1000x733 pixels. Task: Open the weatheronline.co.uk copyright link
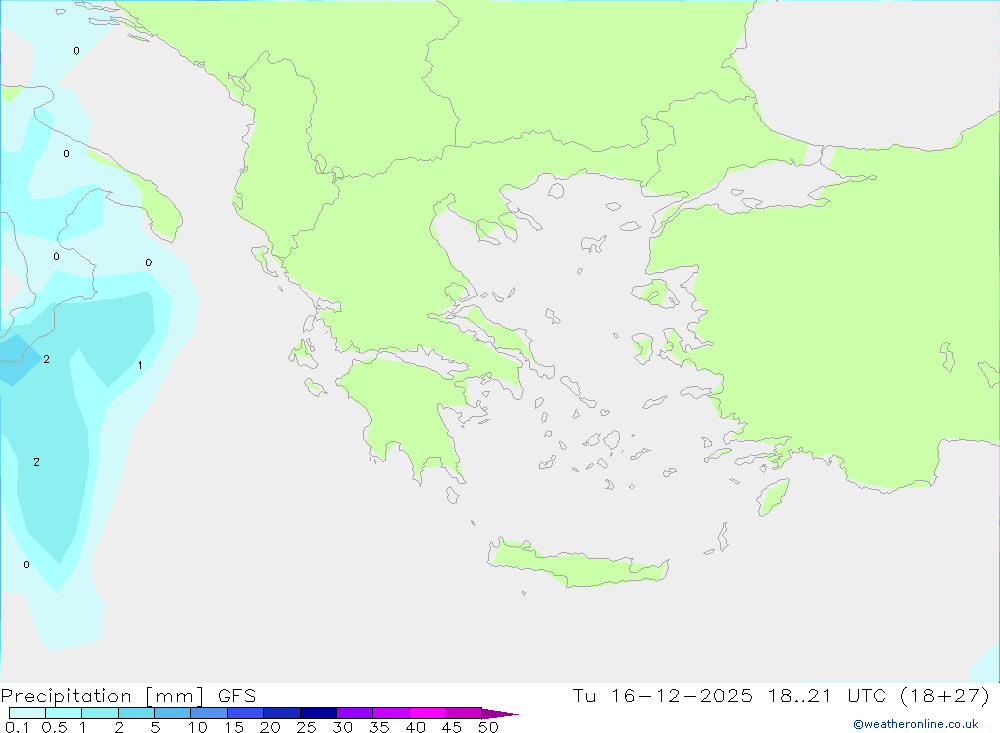click(915, 724)
